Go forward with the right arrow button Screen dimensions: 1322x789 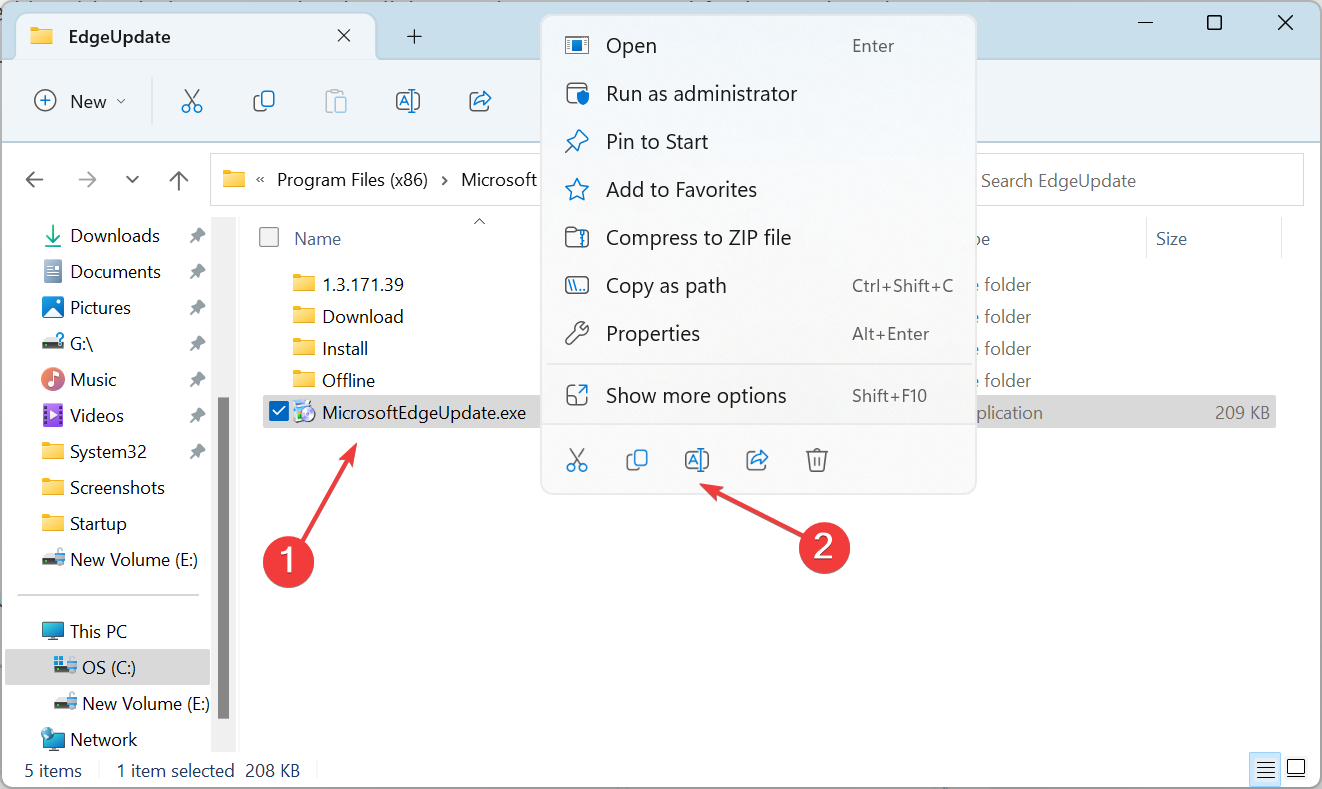[x=87, y=180]
